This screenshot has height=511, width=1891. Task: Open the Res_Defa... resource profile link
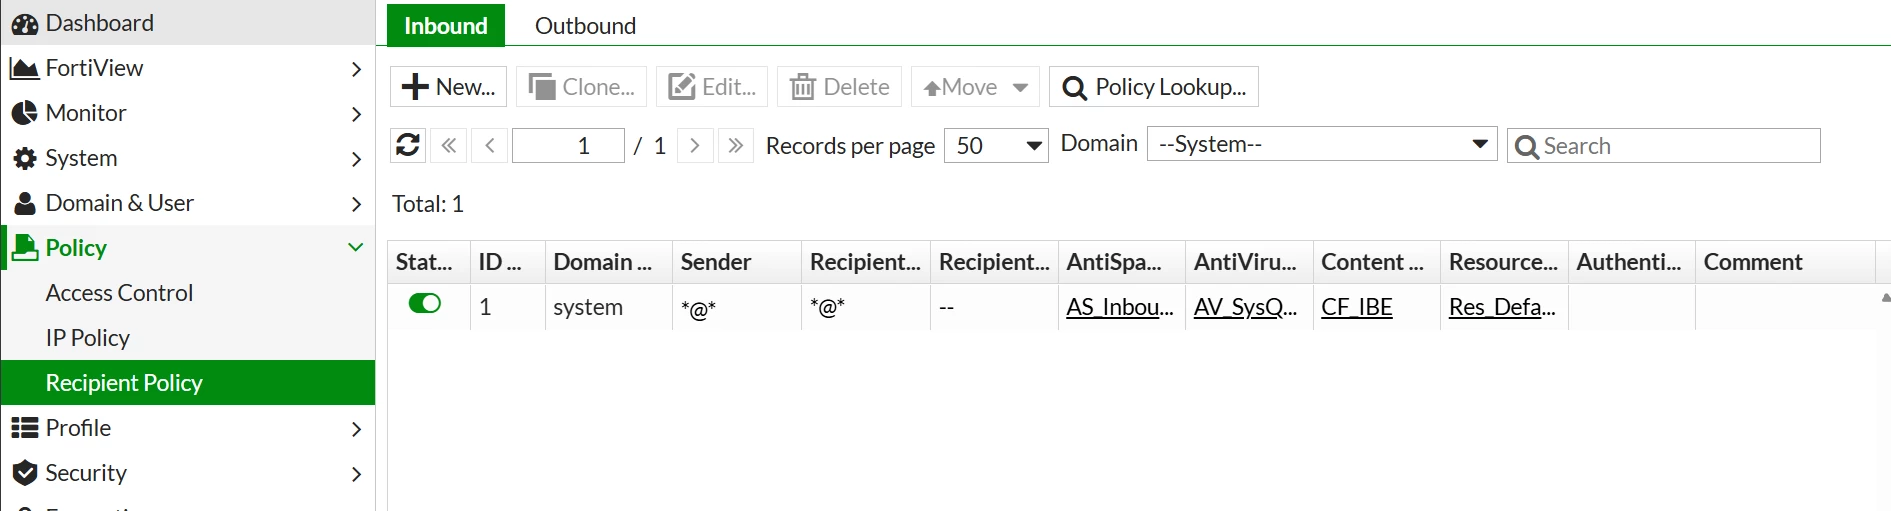pyautogui.click(x=1502, y=307)
